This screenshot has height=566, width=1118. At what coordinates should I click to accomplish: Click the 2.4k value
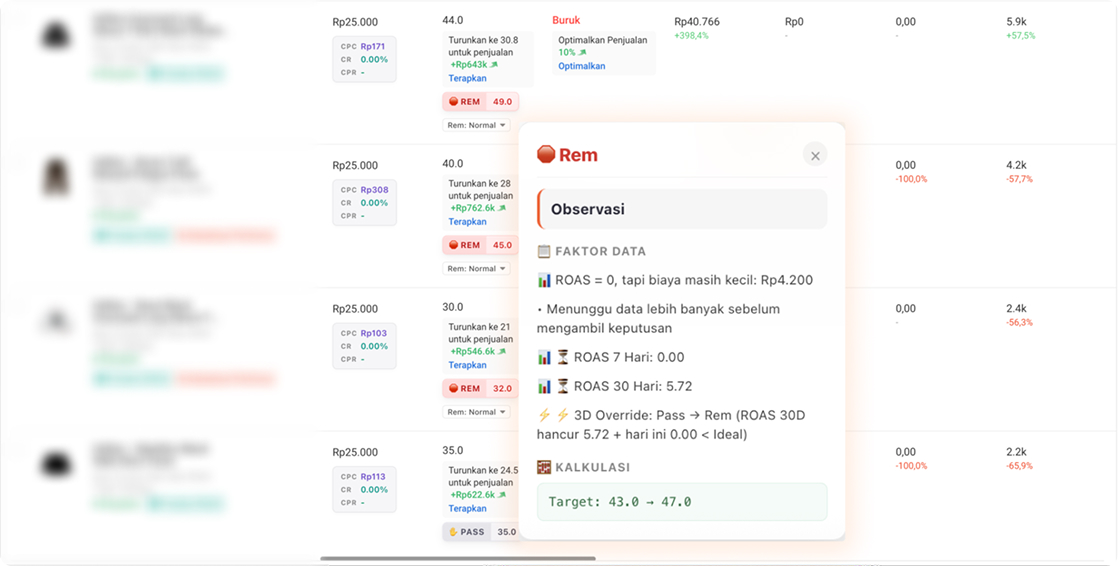pos(1016,308)
